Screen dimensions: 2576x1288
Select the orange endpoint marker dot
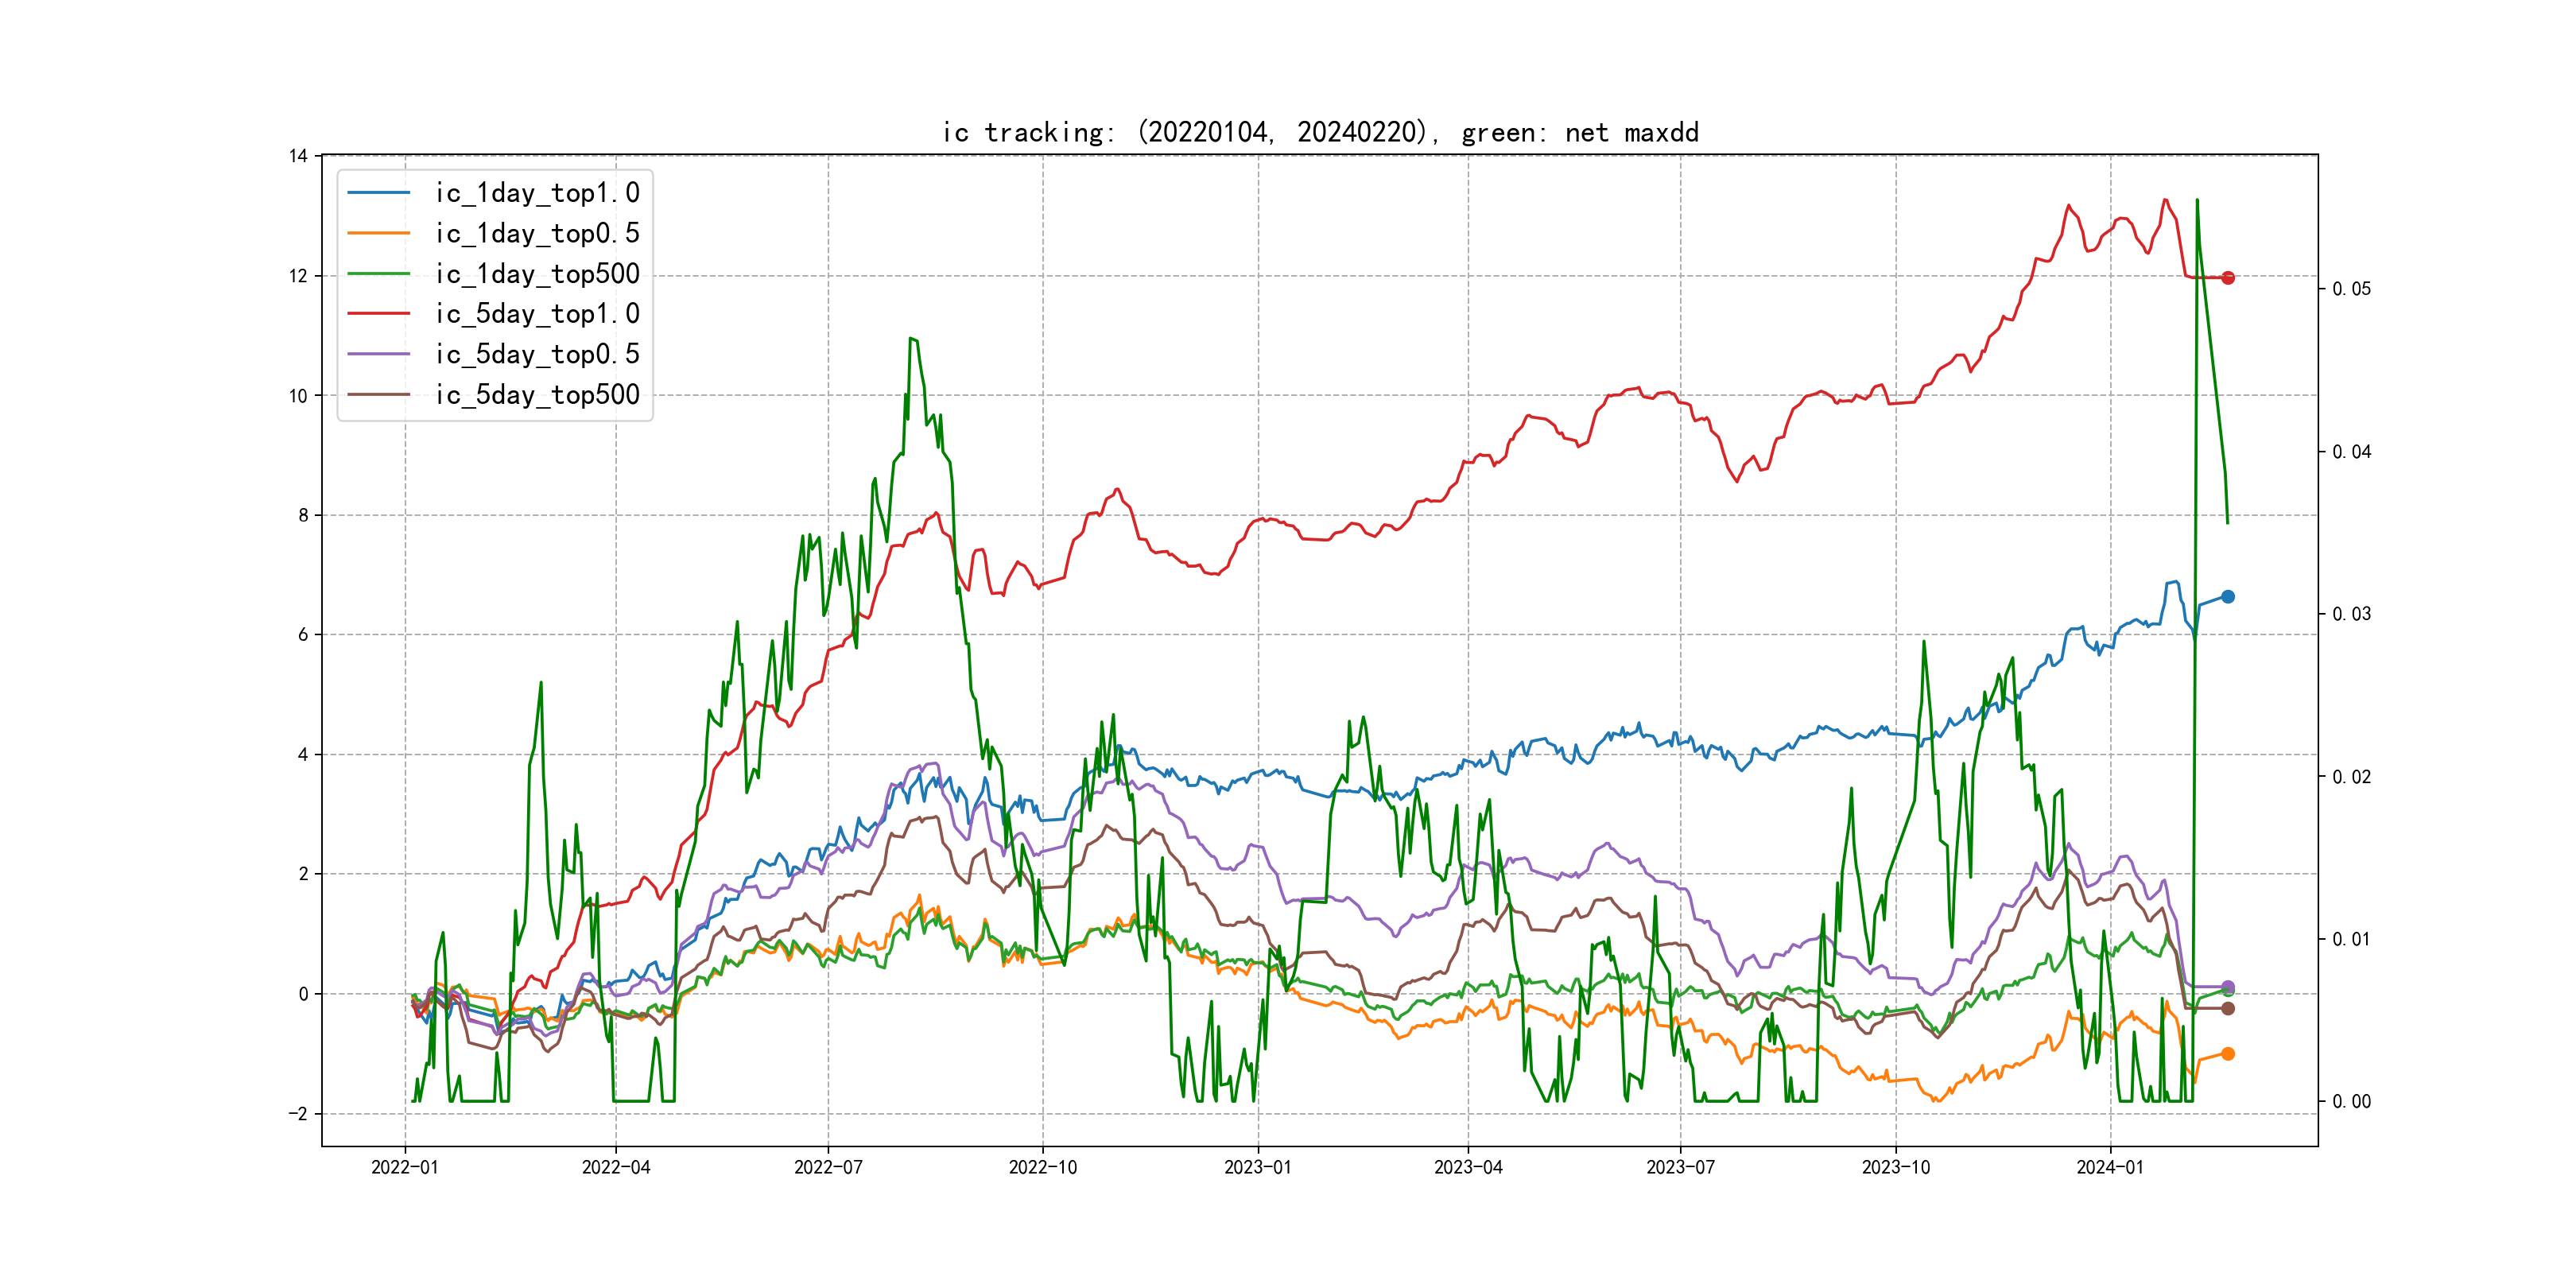pos(2228,1054)
